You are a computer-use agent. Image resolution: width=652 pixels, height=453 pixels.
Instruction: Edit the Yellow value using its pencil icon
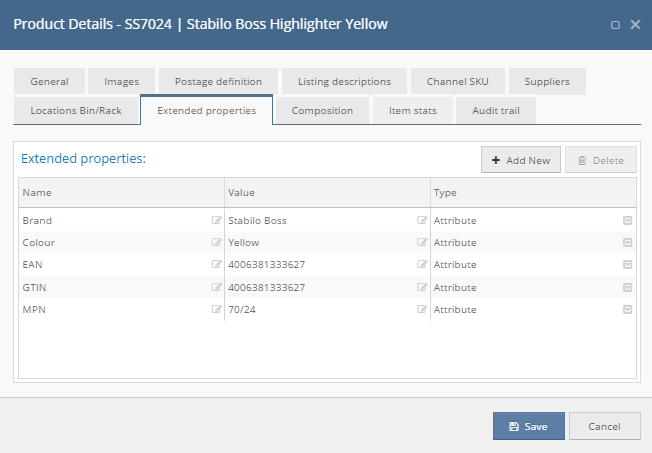click(422, 242)
